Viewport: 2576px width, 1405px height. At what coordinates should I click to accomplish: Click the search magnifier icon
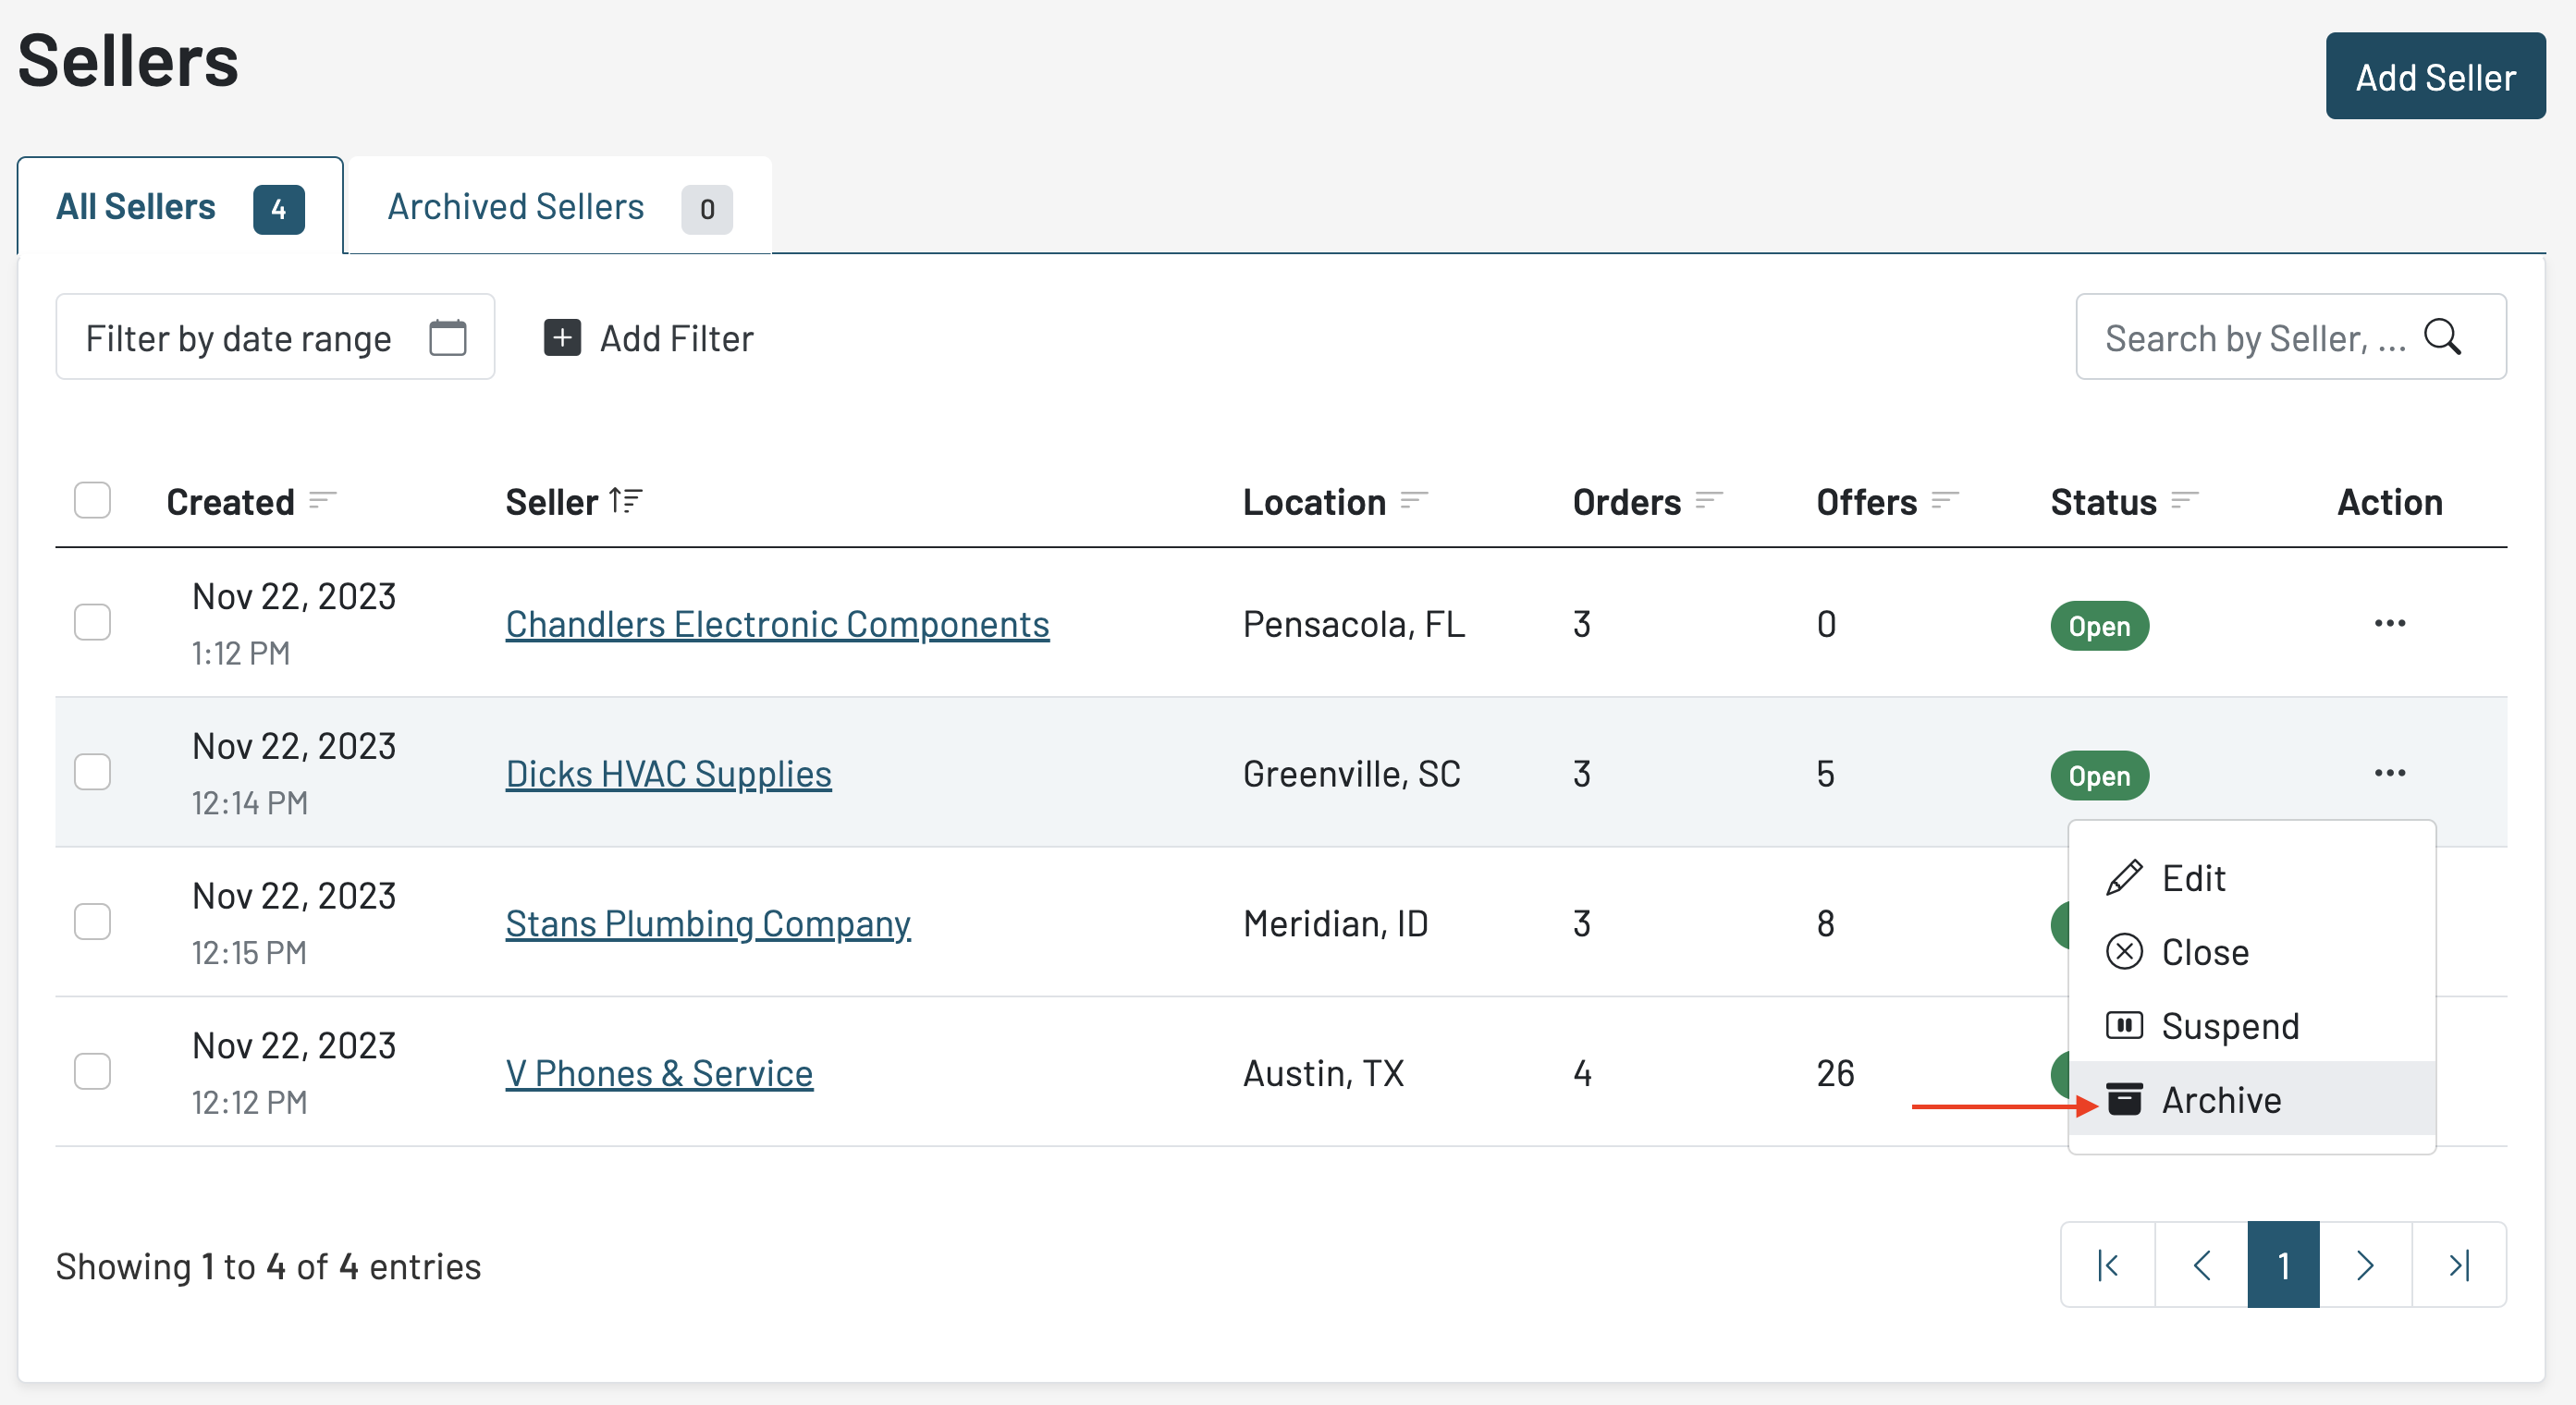2441,338
